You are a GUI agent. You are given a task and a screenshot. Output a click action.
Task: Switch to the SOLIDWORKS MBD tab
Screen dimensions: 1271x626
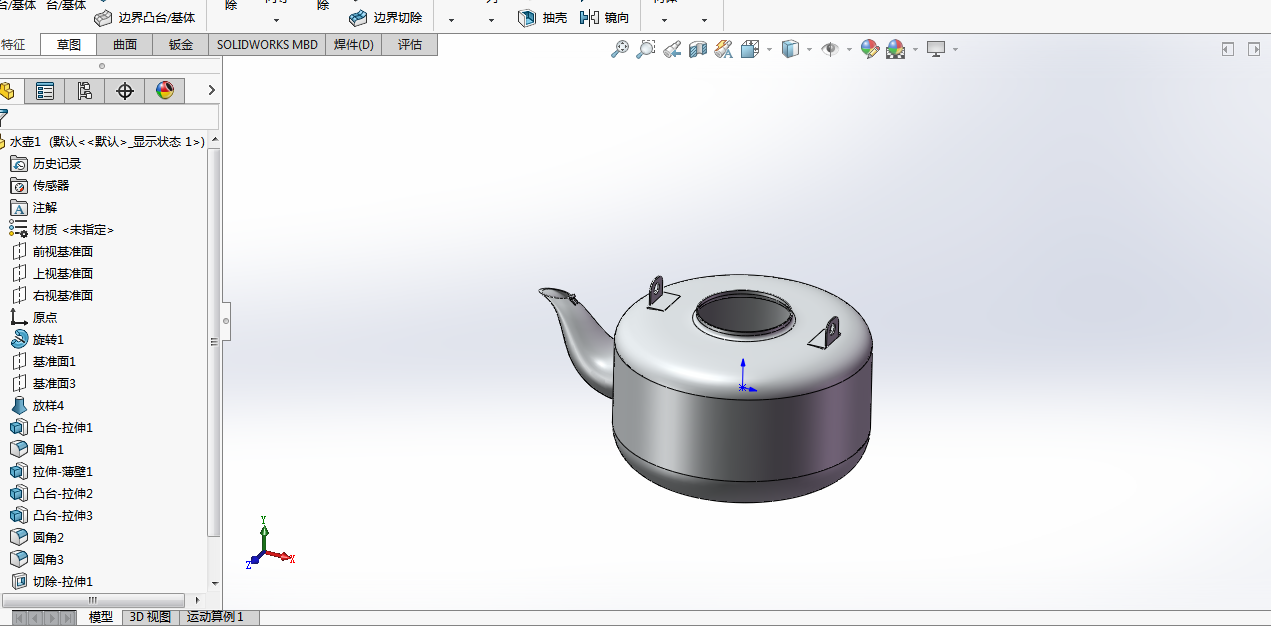pos(267,45)
